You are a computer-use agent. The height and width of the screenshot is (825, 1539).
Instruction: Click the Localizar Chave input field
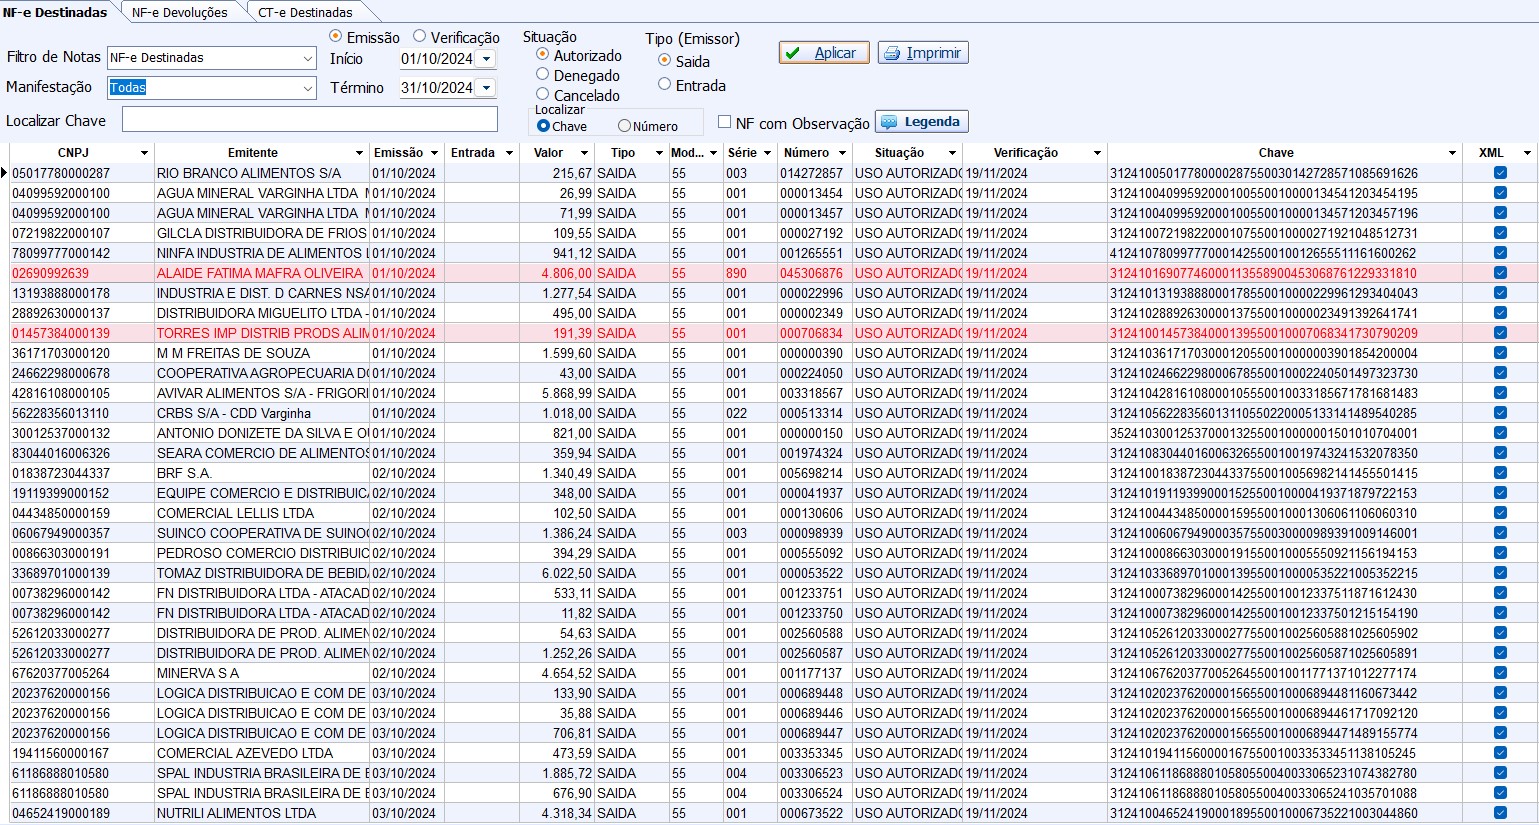309,120
